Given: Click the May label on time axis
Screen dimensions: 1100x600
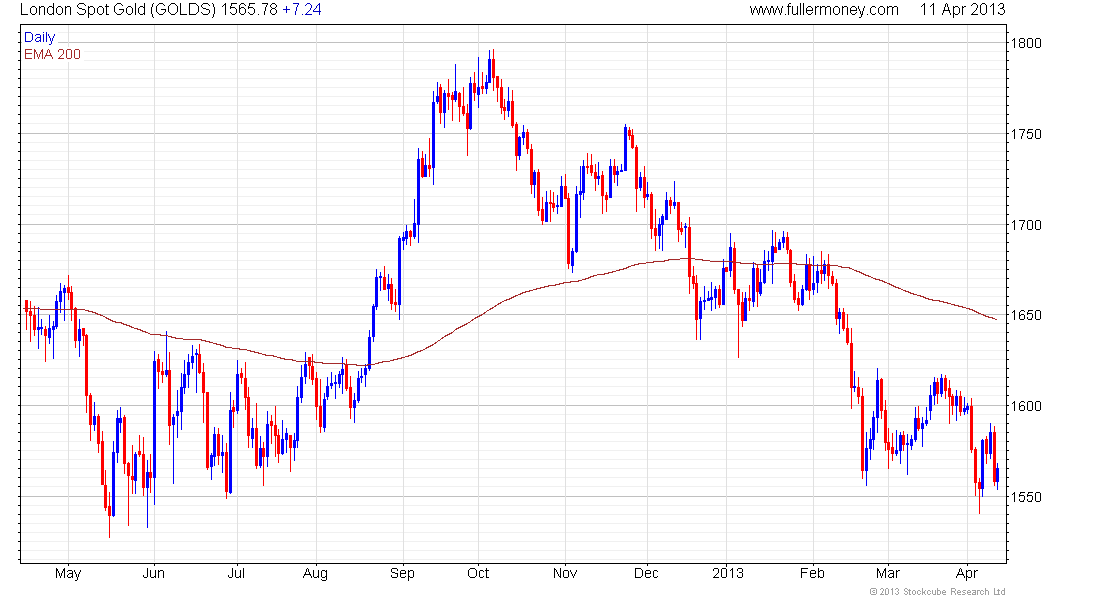Looking at the screenshot, I should (68, 574).
